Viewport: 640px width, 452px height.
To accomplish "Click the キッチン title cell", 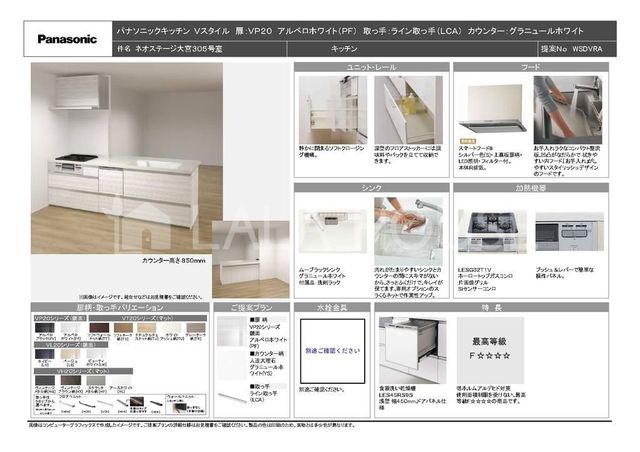I will [x=412, y=49].
